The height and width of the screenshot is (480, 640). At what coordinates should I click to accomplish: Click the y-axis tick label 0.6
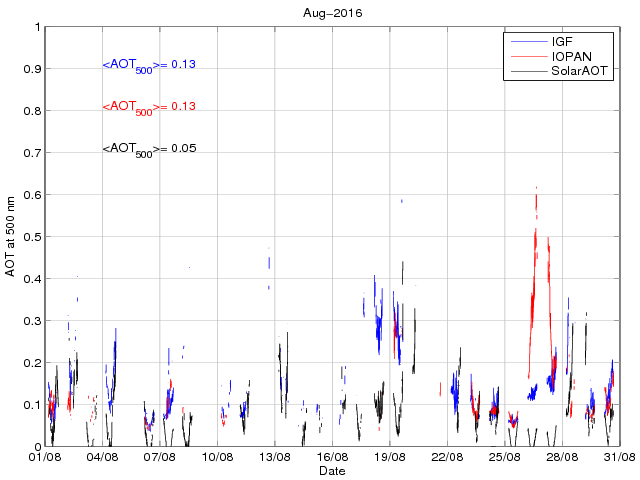[x=32, y=195]
